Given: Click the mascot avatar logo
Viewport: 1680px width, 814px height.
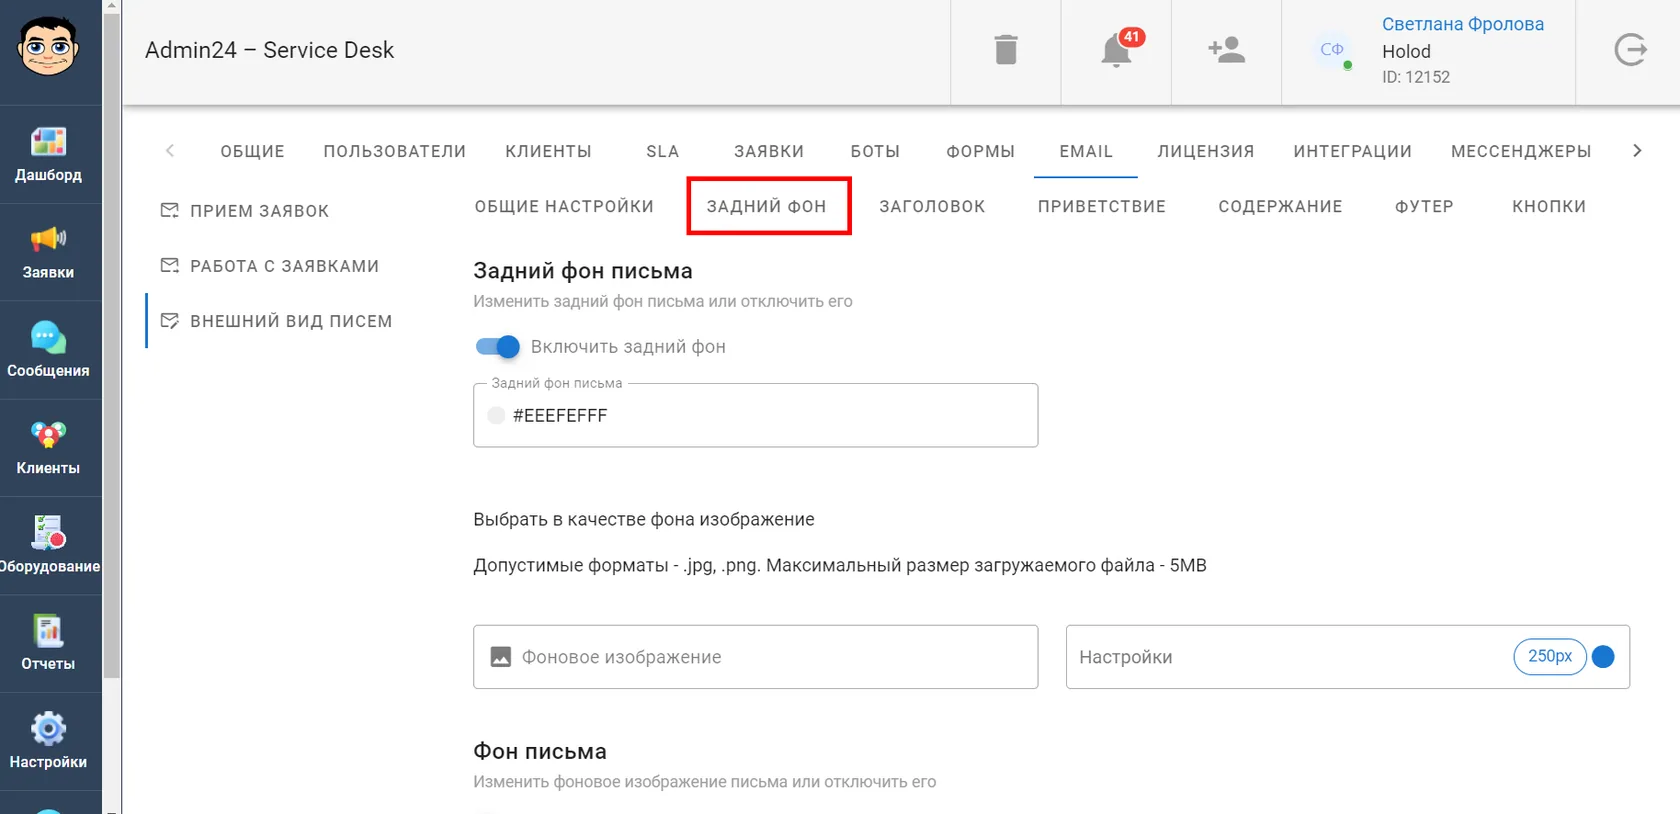Looking at the screenshot, I should tap(48, 46).
